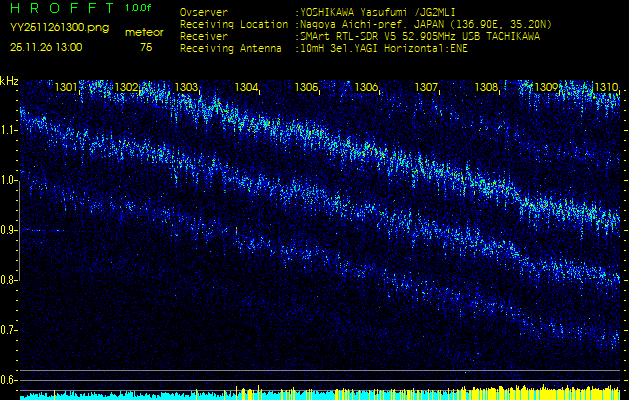The image size is (629, 400).
Task: Click the 26.11.26 13:00 timestamp
Action: point(46,47)
